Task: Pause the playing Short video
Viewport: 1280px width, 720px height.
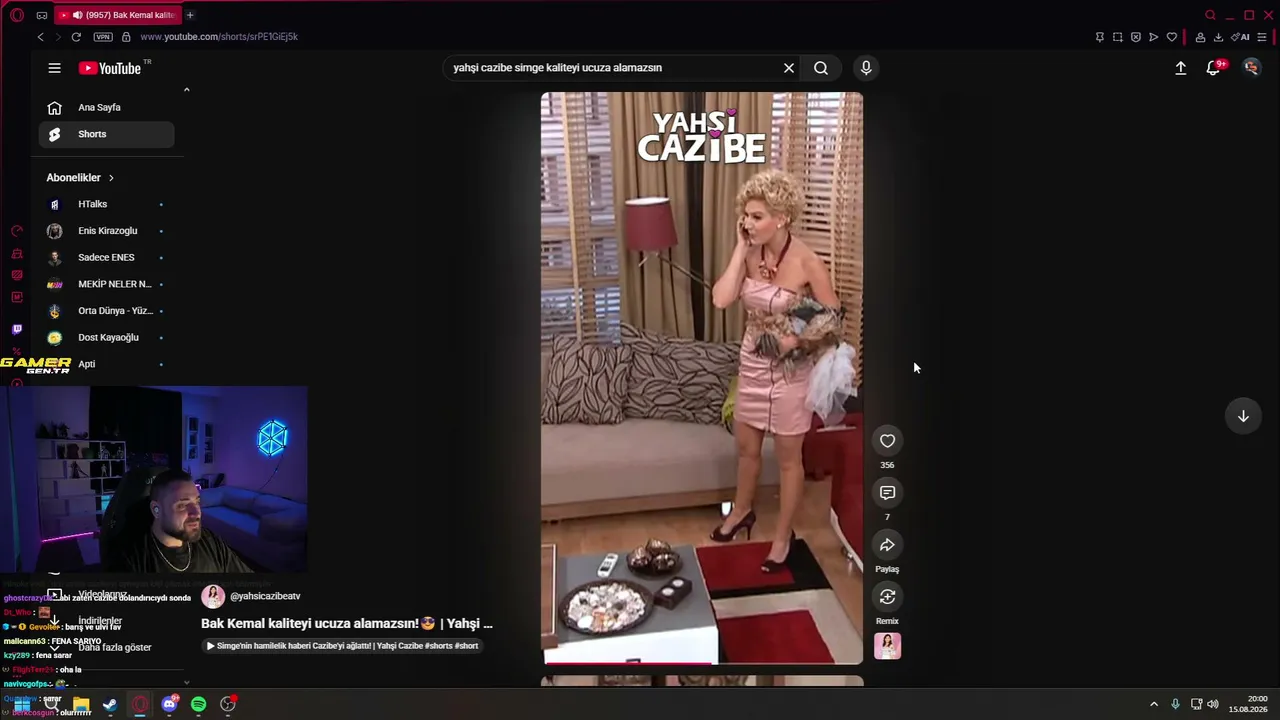Action: pyautogui.click(x=702, y=378)
